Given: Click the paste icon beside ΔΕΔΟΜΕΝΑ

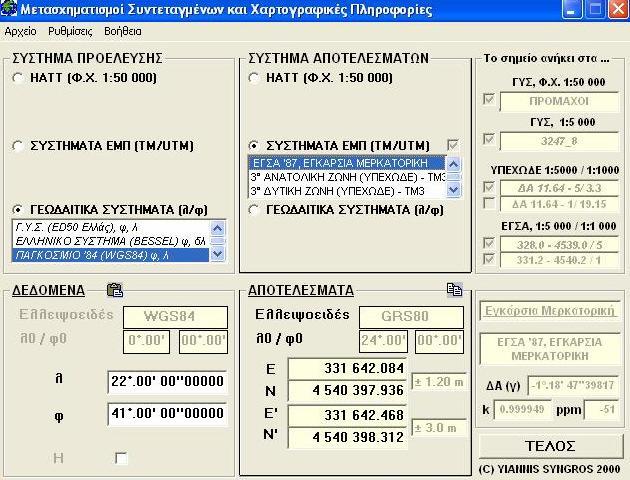Looking at the screenshot, I should point(115,290).
